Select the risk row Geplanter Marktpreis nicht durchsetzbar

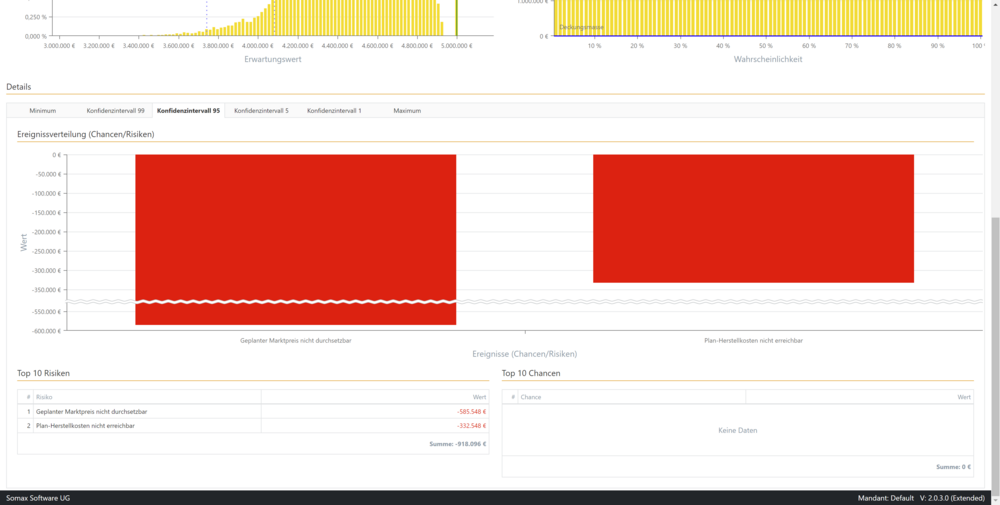(x=92, y=412)
